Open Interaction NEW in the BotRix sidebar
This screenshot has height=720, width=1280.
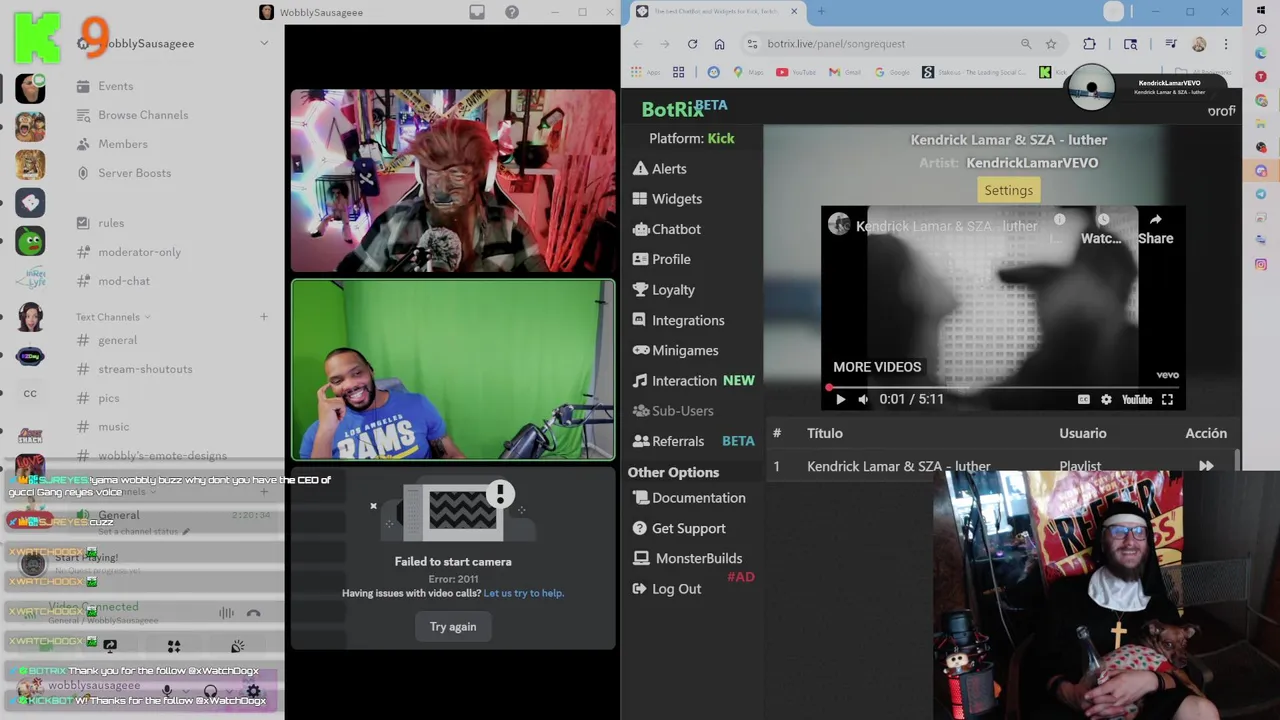[694, 381]
